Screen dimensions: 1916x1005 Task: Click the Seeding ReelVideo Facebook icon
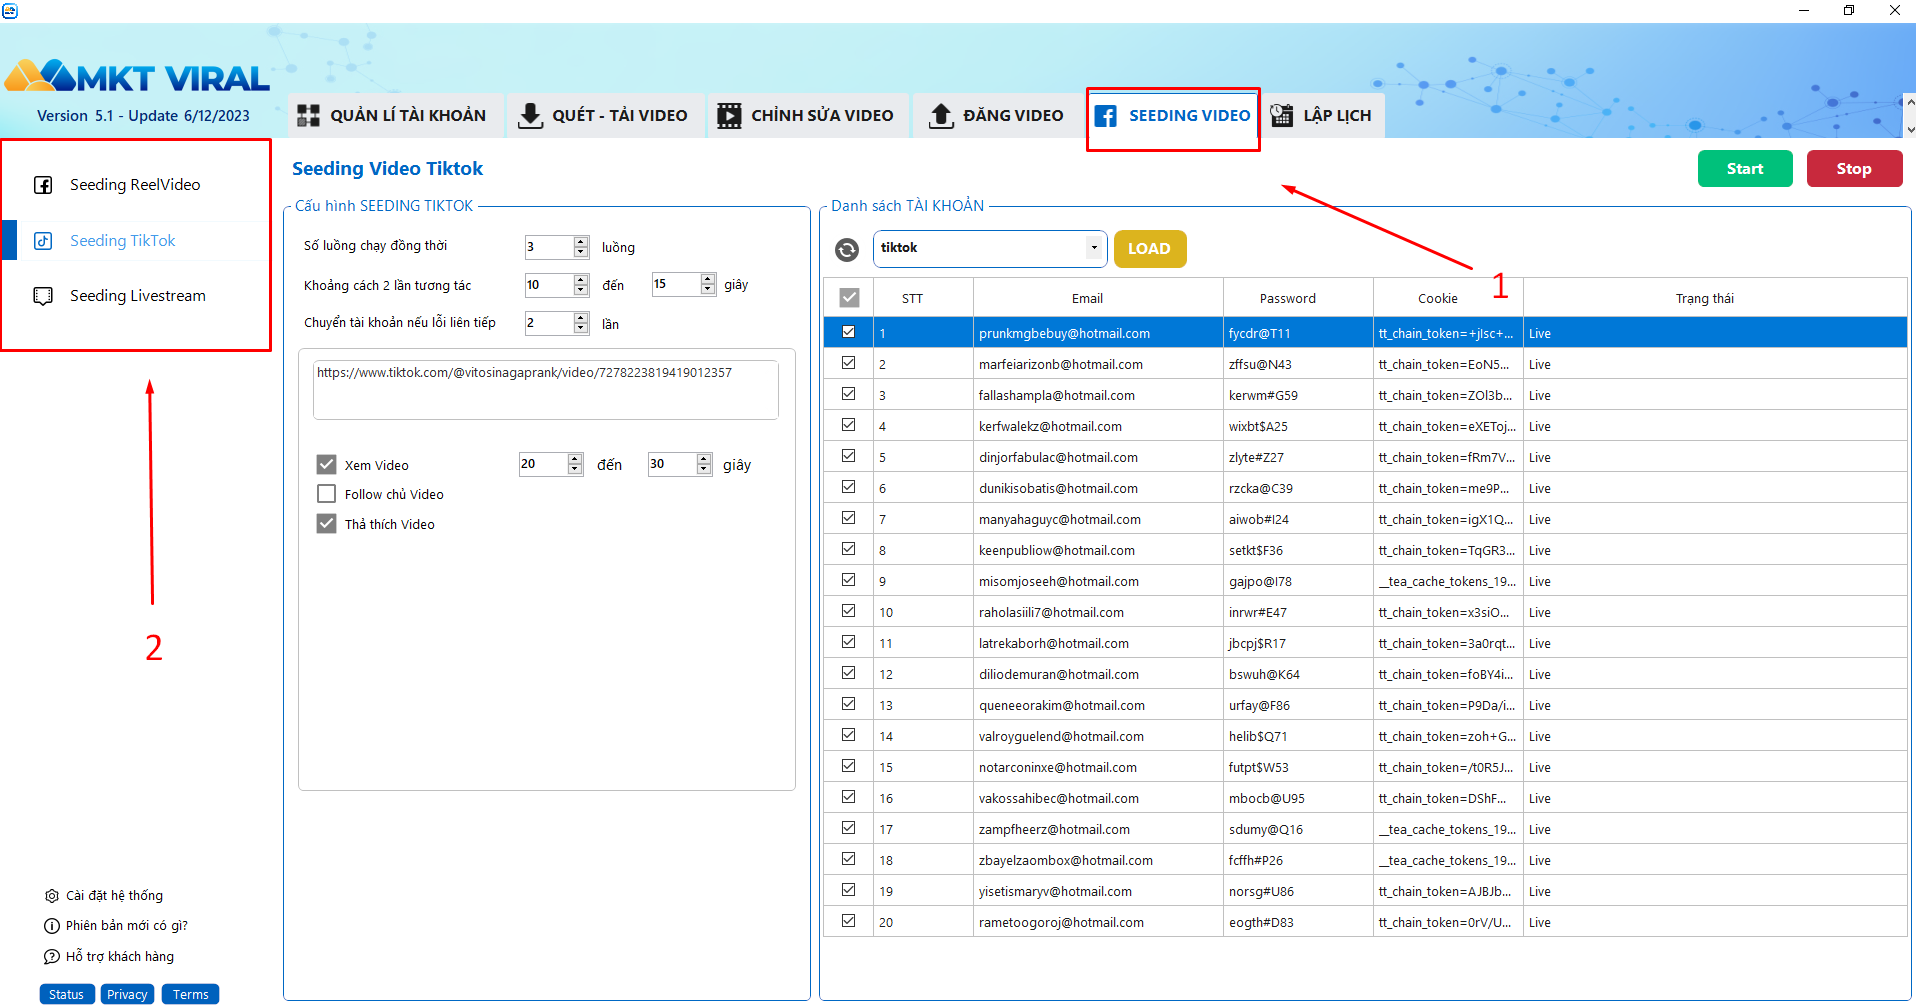pos(43,185)
